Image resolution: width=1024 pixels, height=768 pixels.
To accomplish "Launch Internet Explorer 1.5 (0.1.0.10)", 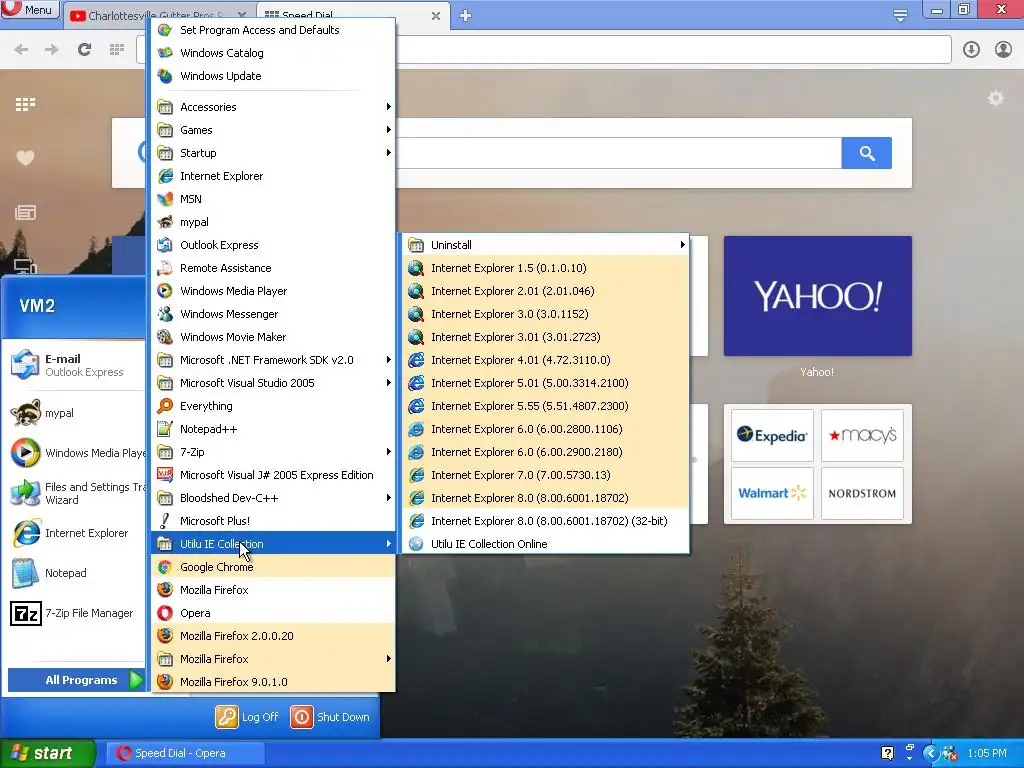I will 545,268.
